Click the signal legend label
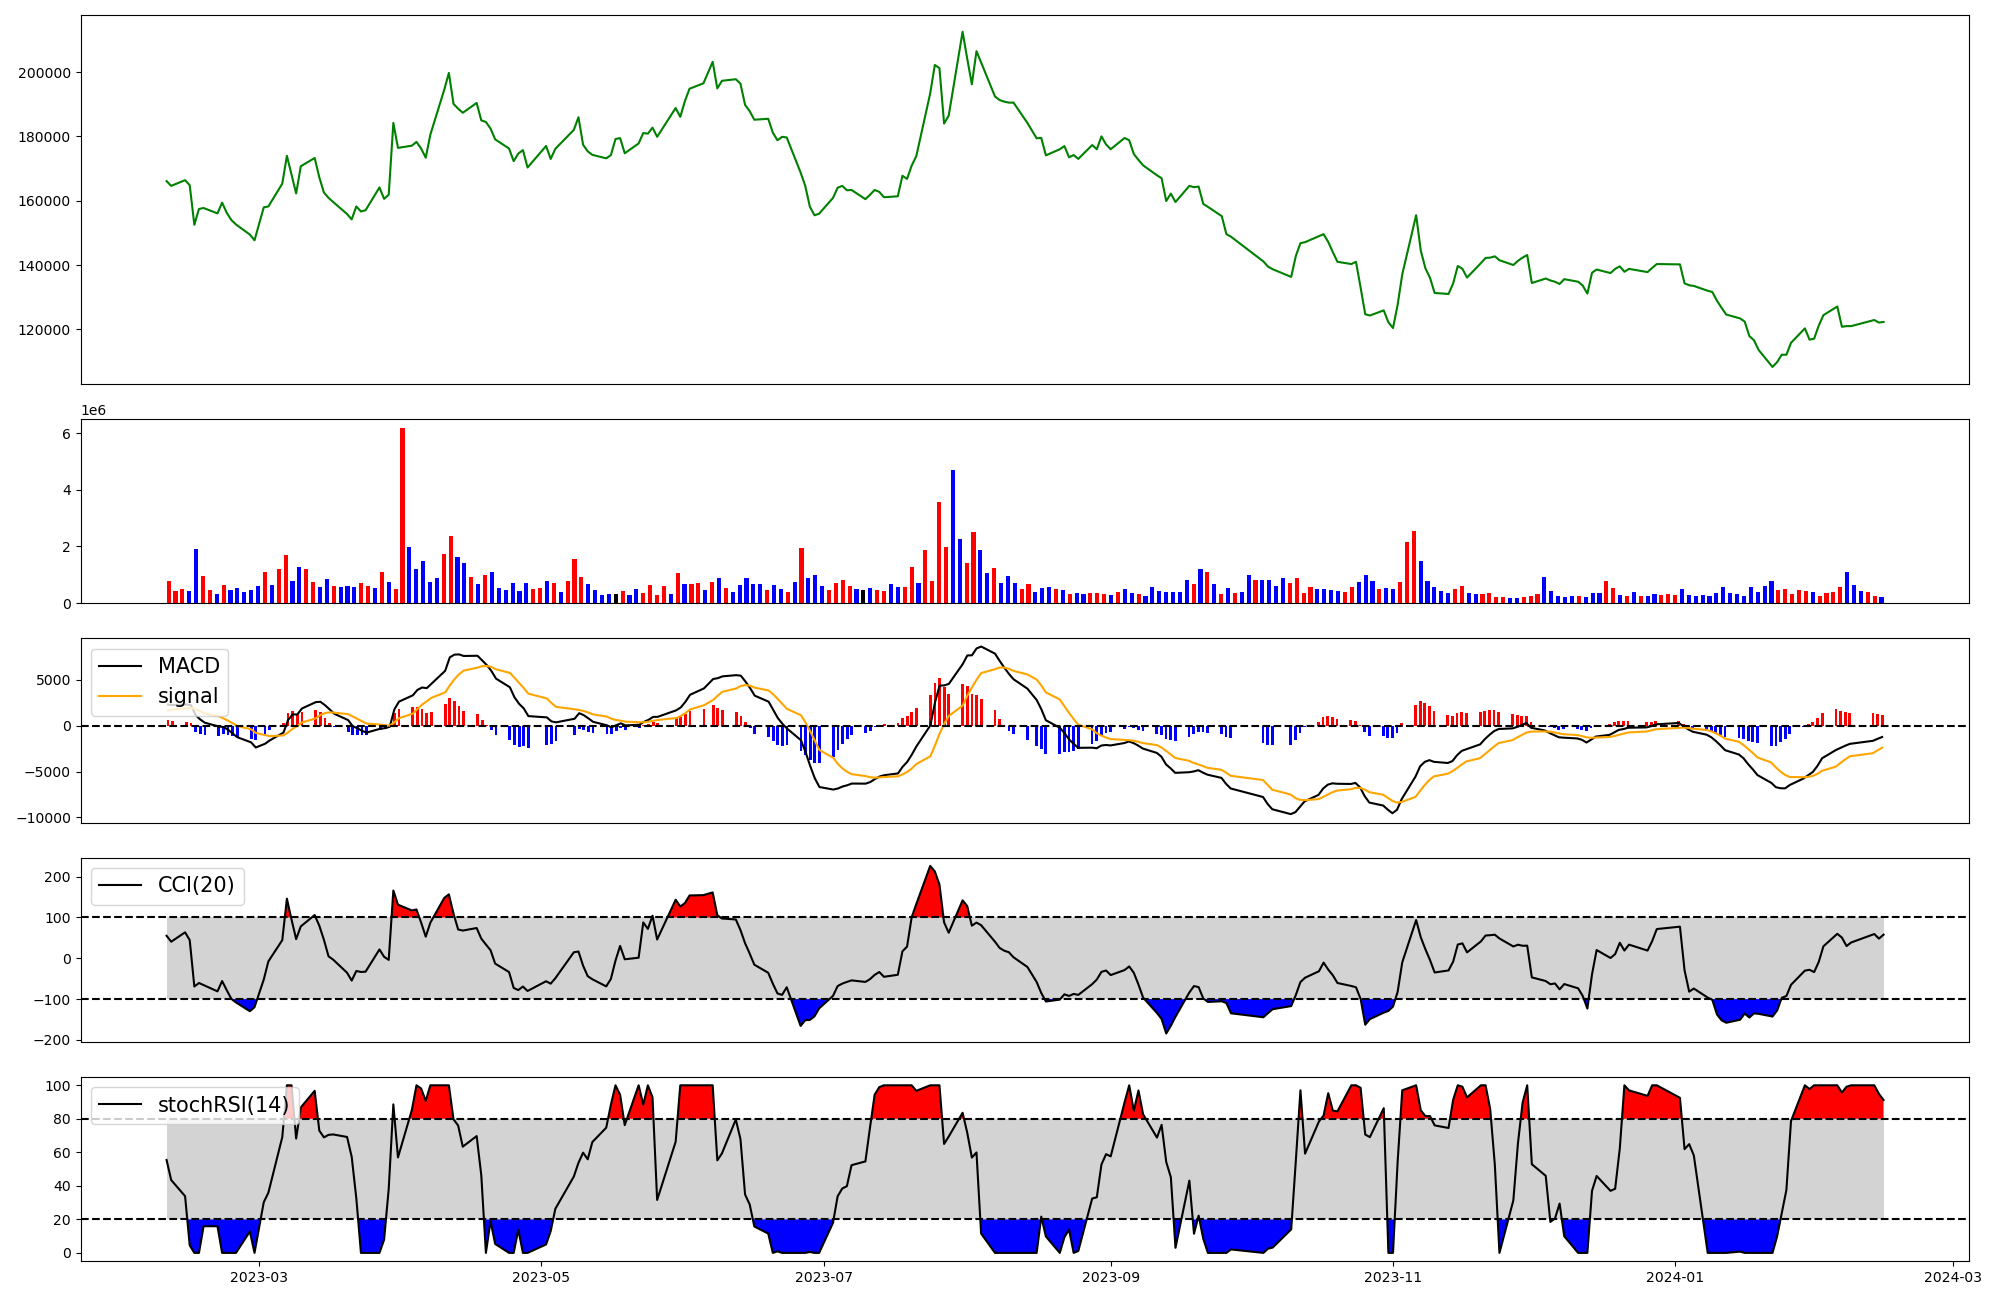This screenshot has height=1300, width=2000. point(188,696)
